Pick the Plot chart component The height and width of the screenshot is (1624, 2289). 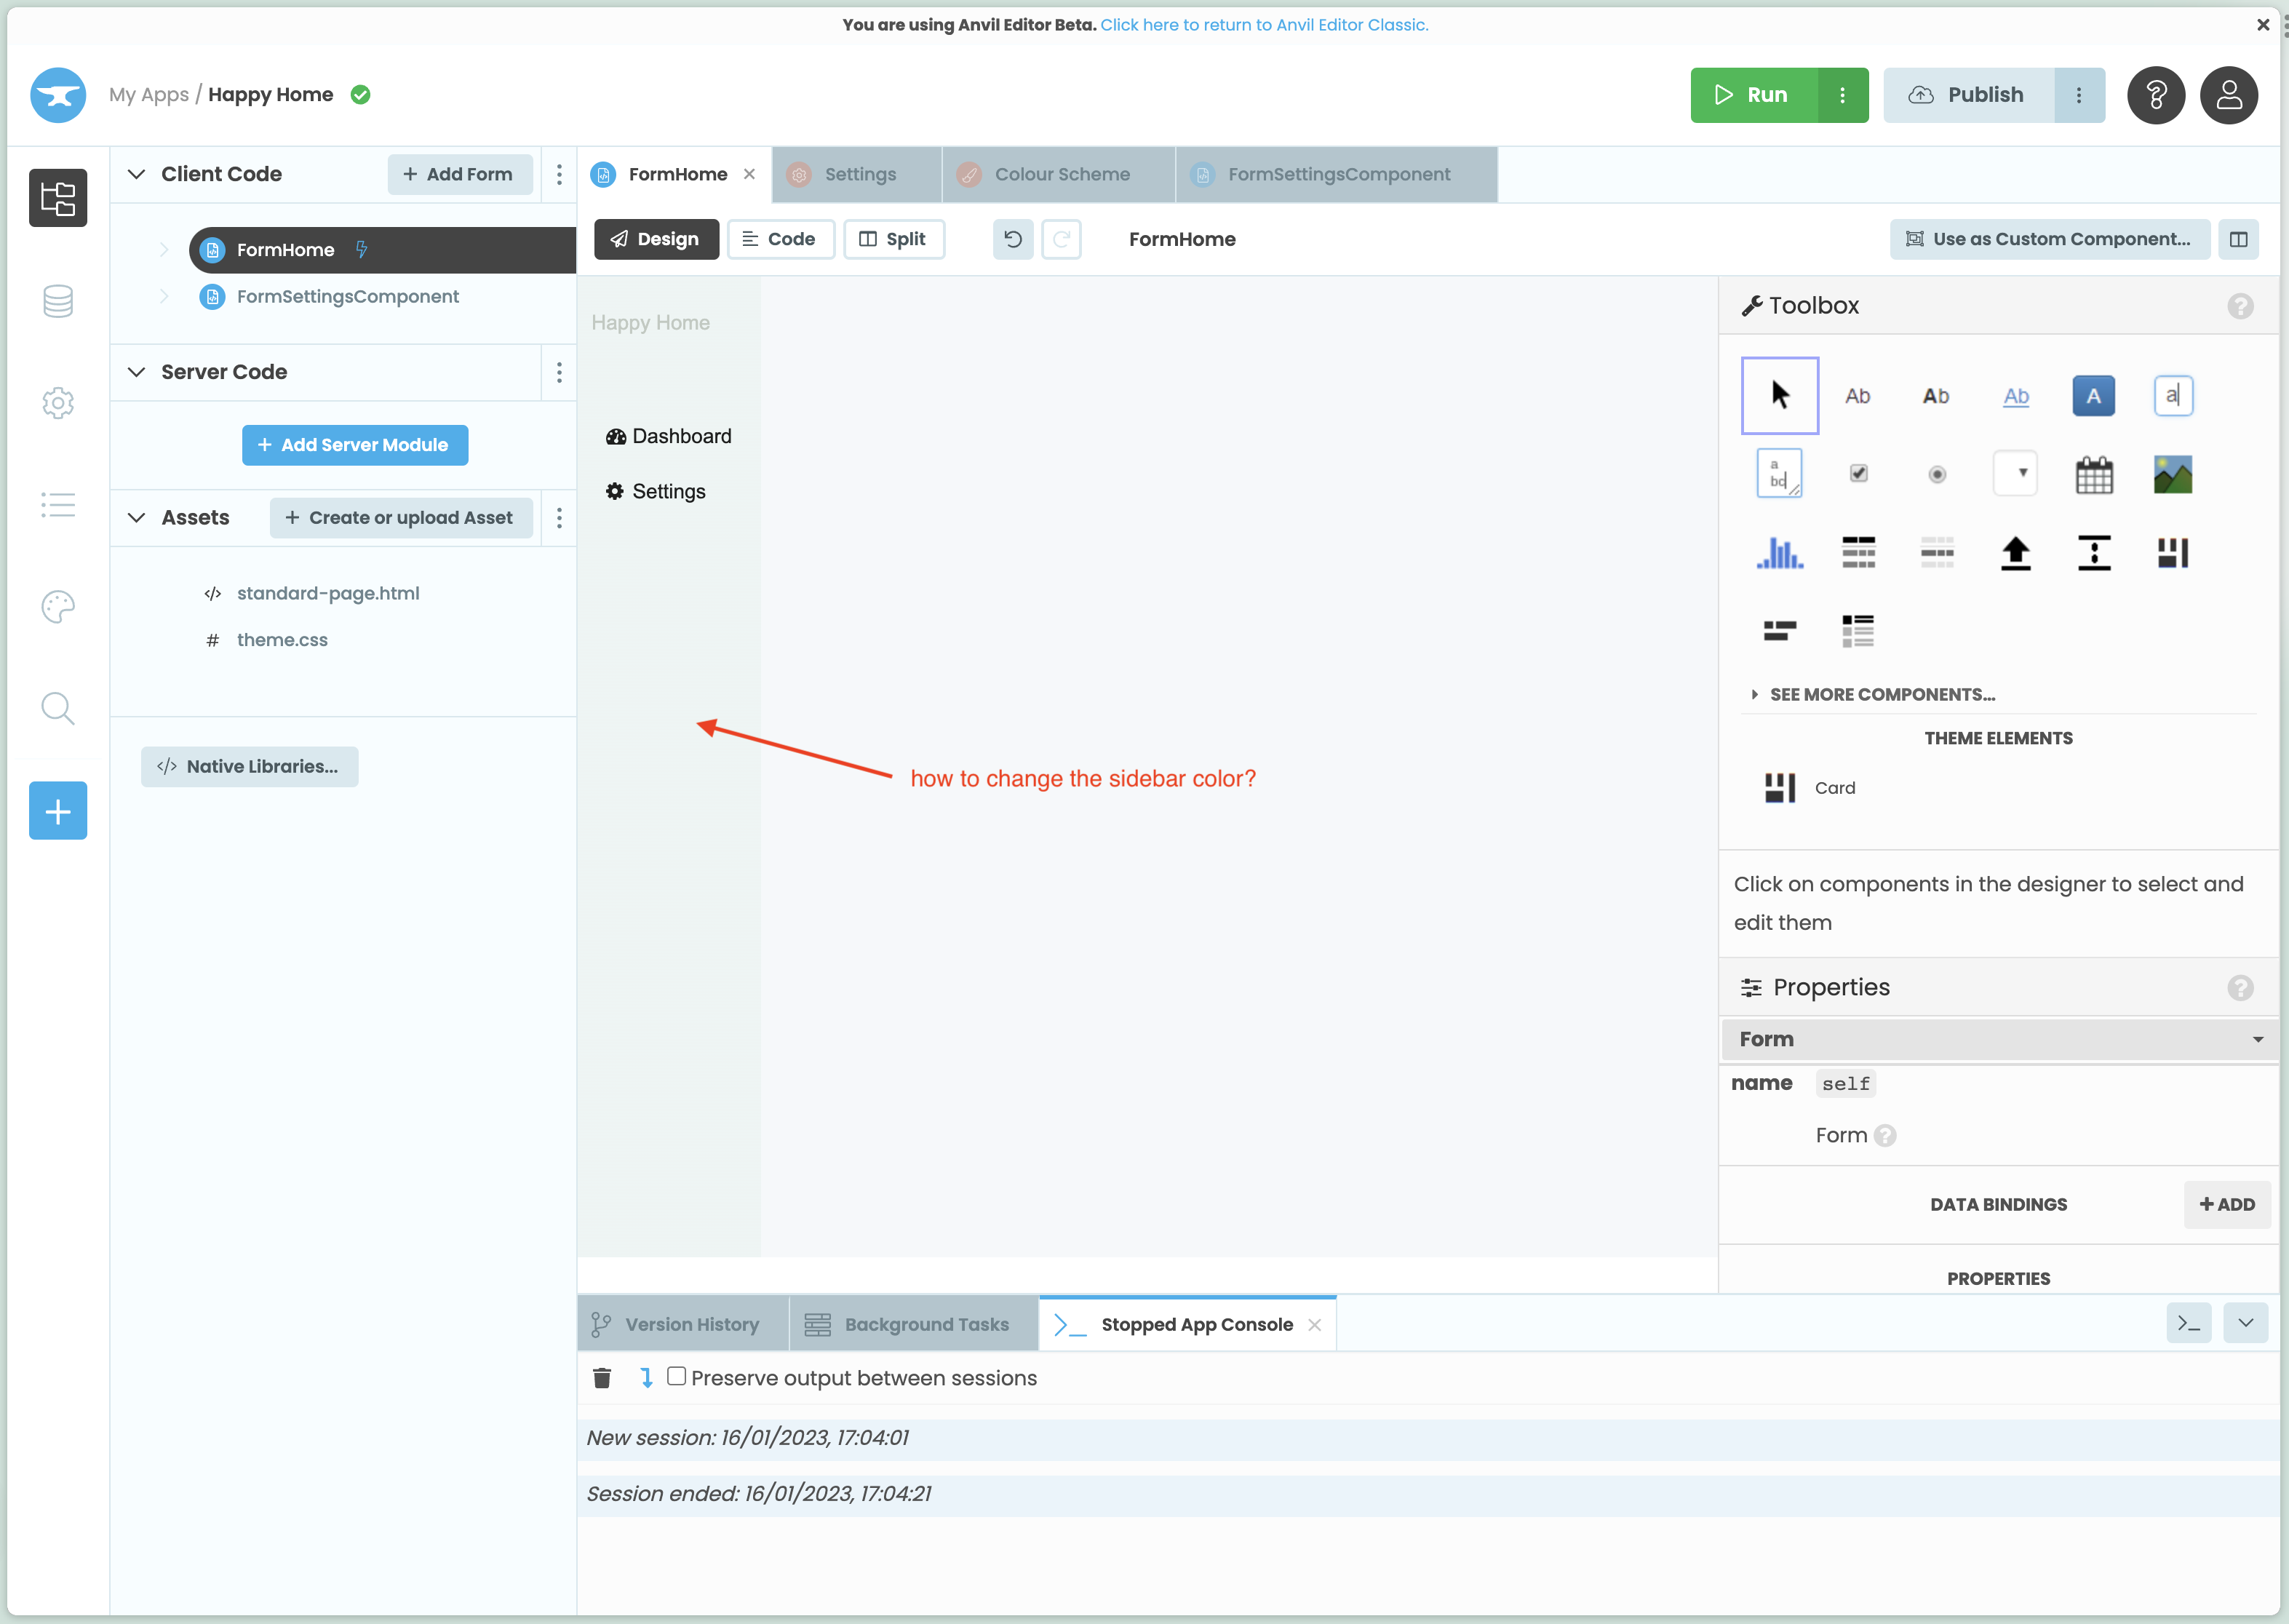tap(1779, 552)
